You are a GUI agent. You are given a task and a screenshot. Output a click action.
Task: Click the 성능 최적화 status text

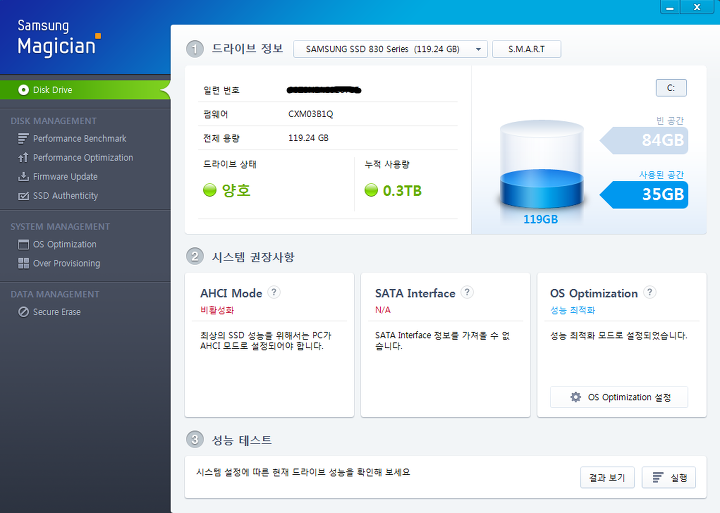point(573,310)
